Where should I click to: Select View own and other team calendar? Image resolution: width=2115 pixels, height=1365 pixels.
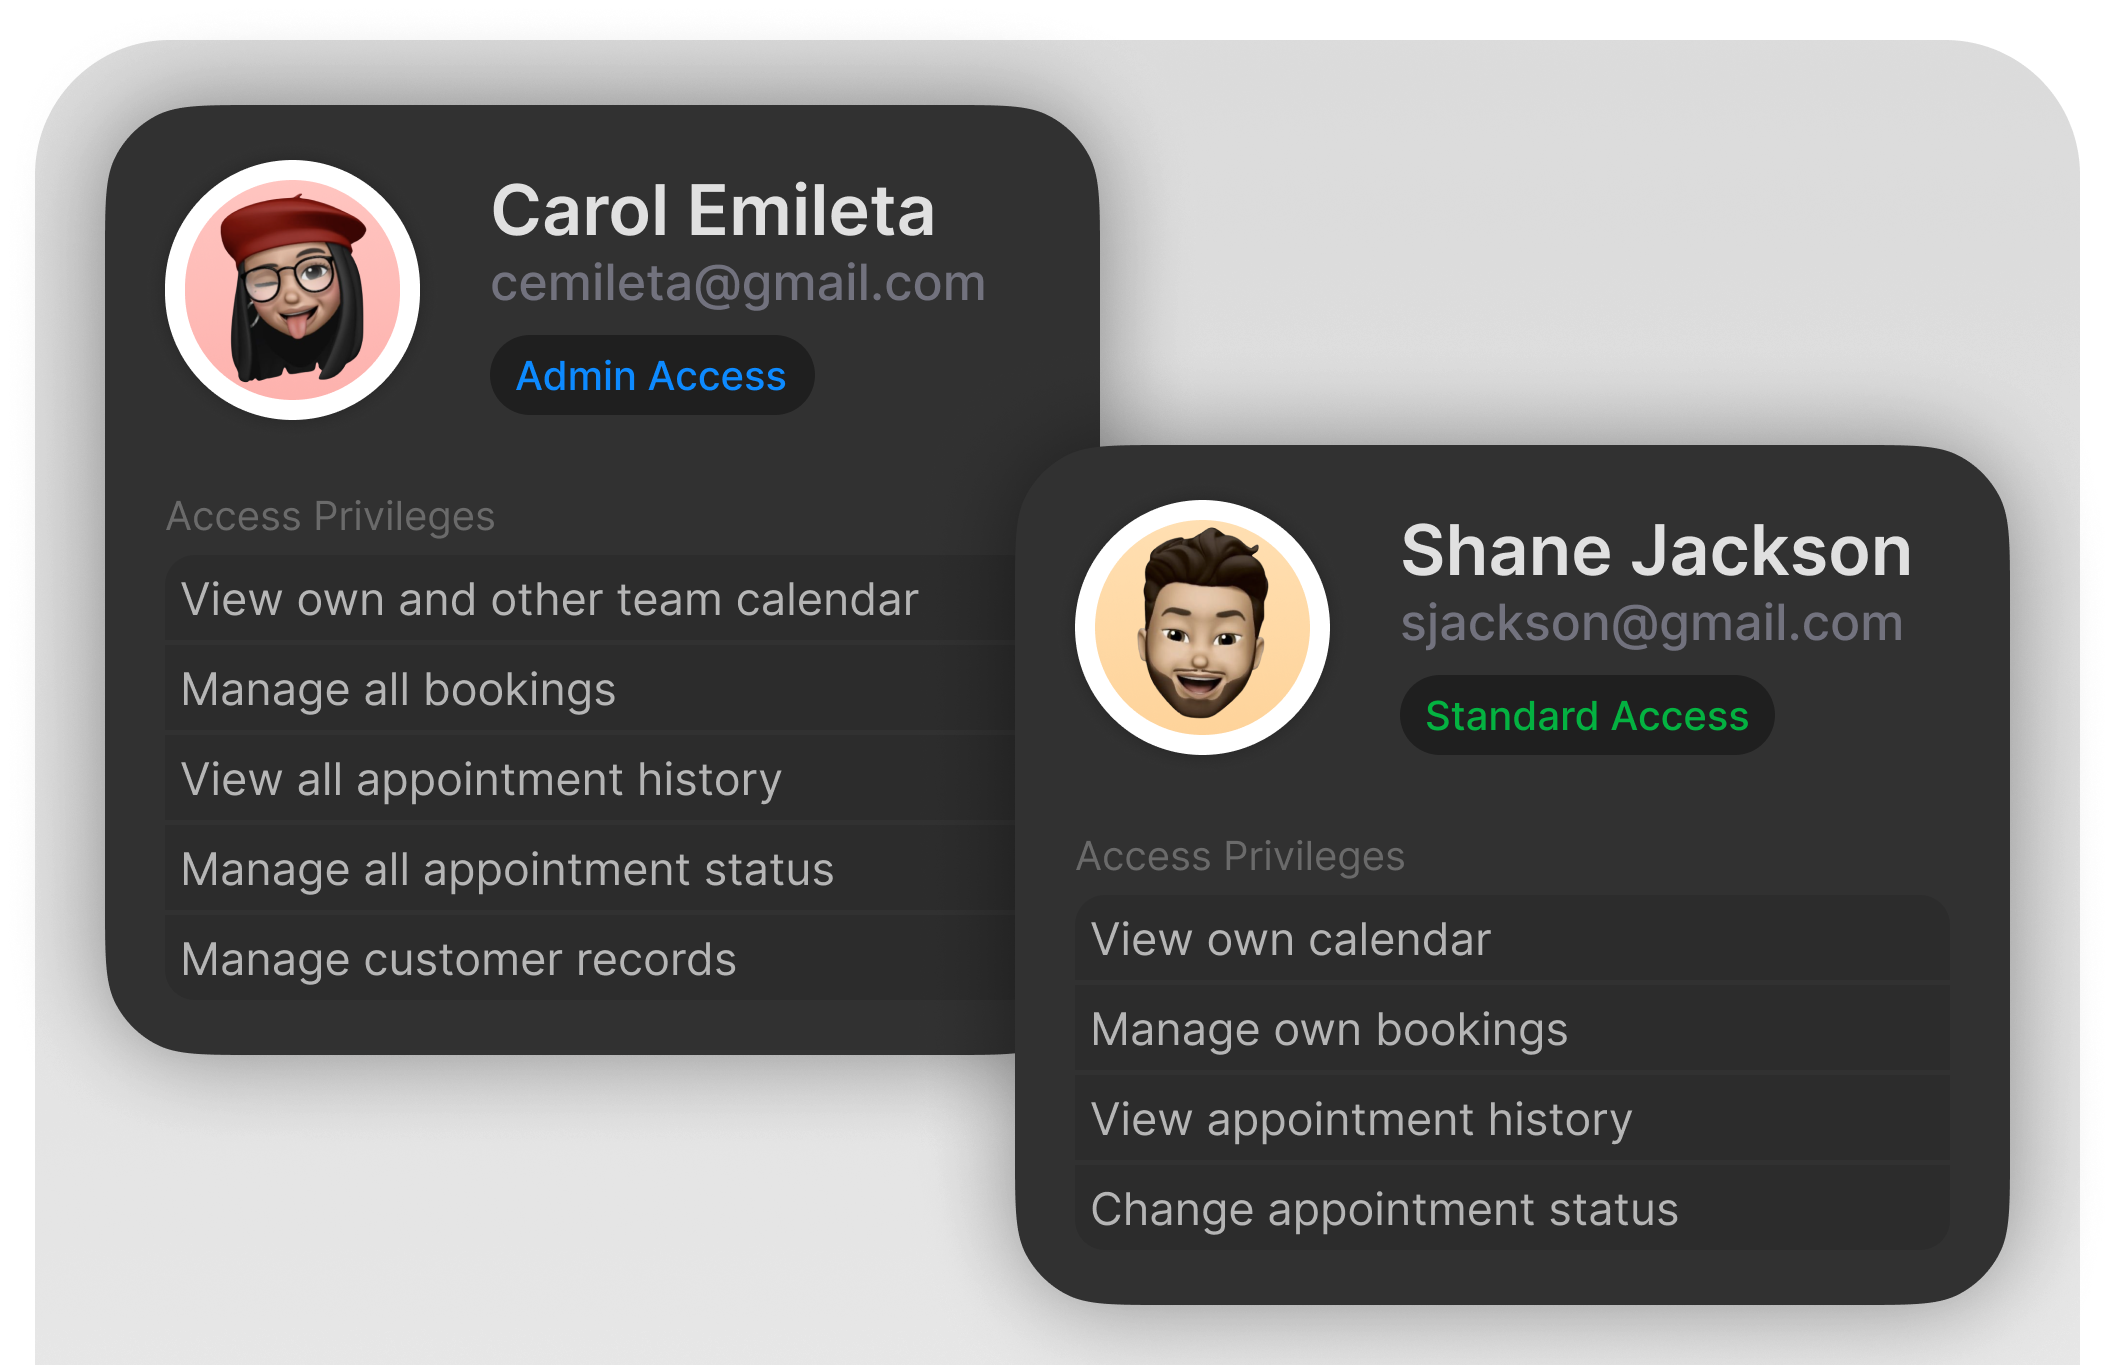pyautogui.click(x=590, y=599)
